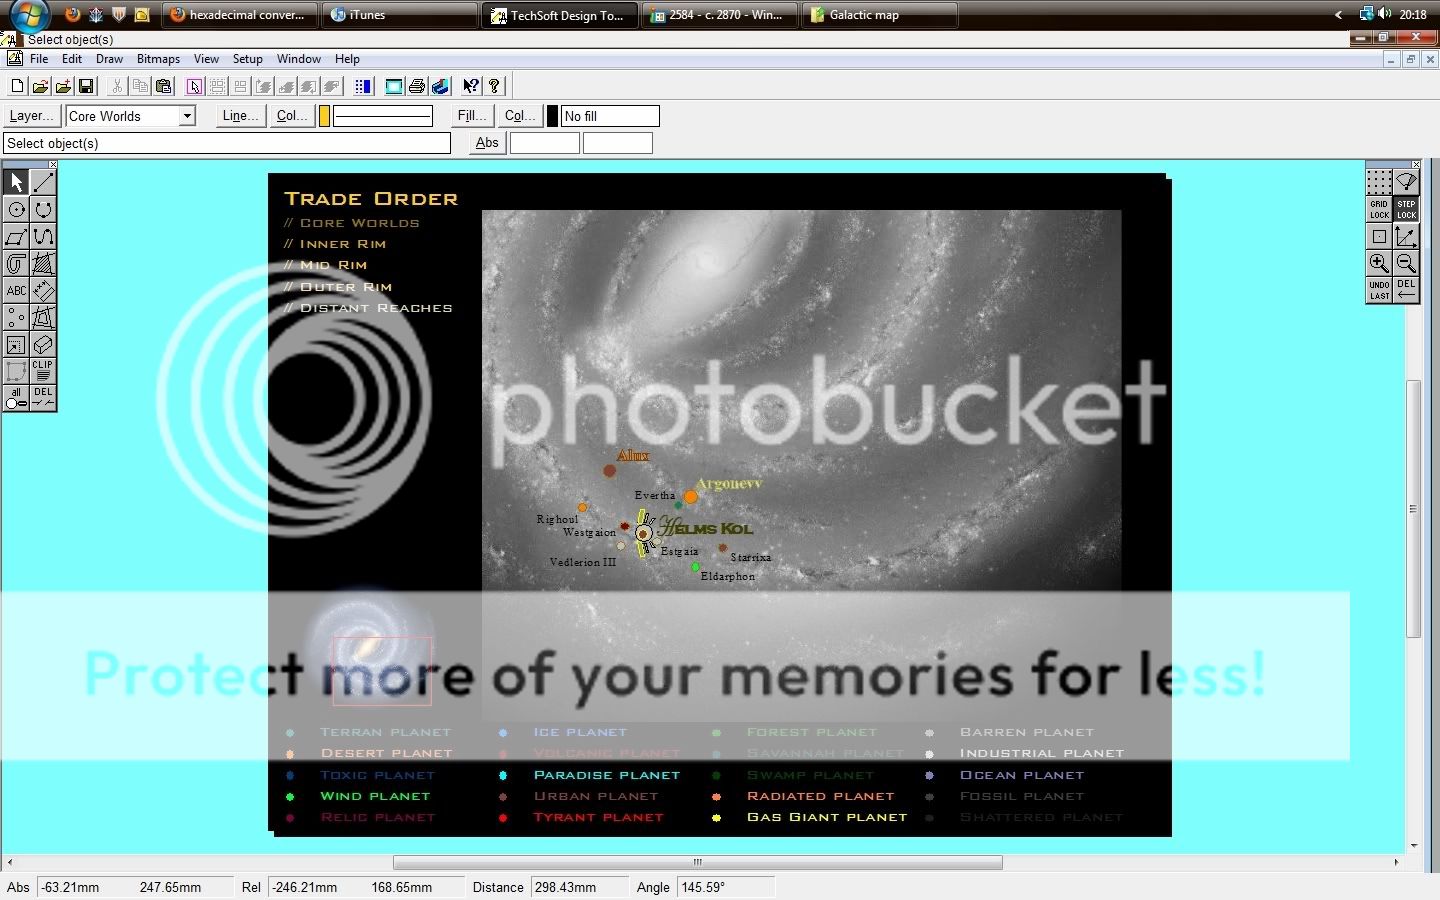This screenshot has height=900, width=1440.
Task: Create a new file from toolbar
Action: (x=17, y=86)
